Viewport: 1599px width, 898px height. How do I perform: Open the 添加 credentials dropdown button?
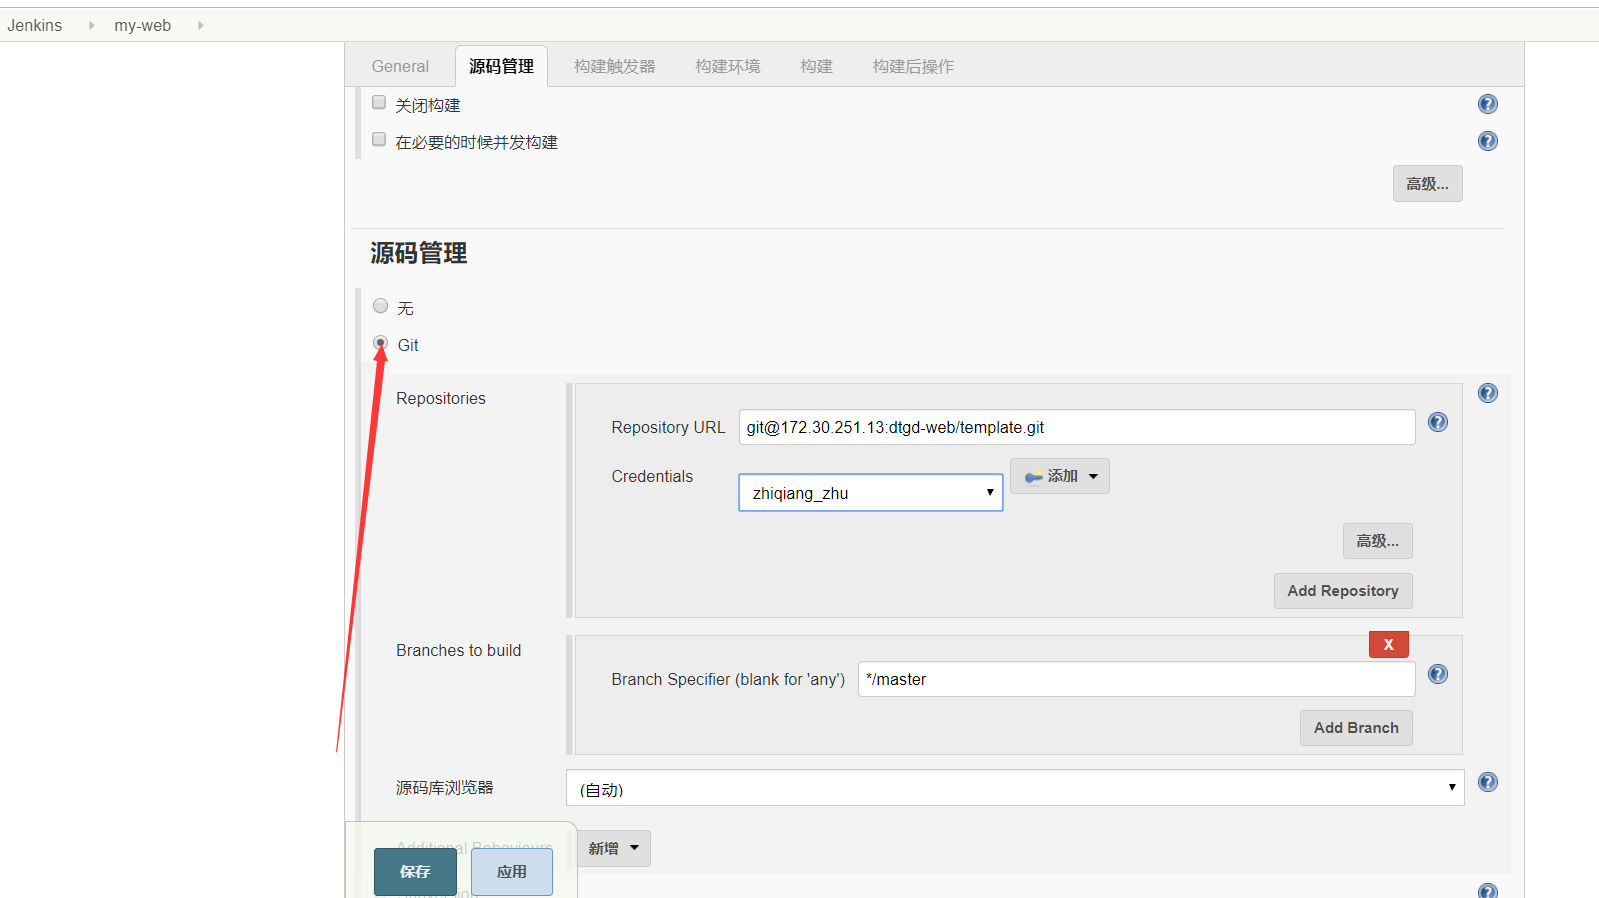[x=1060, y=476]
